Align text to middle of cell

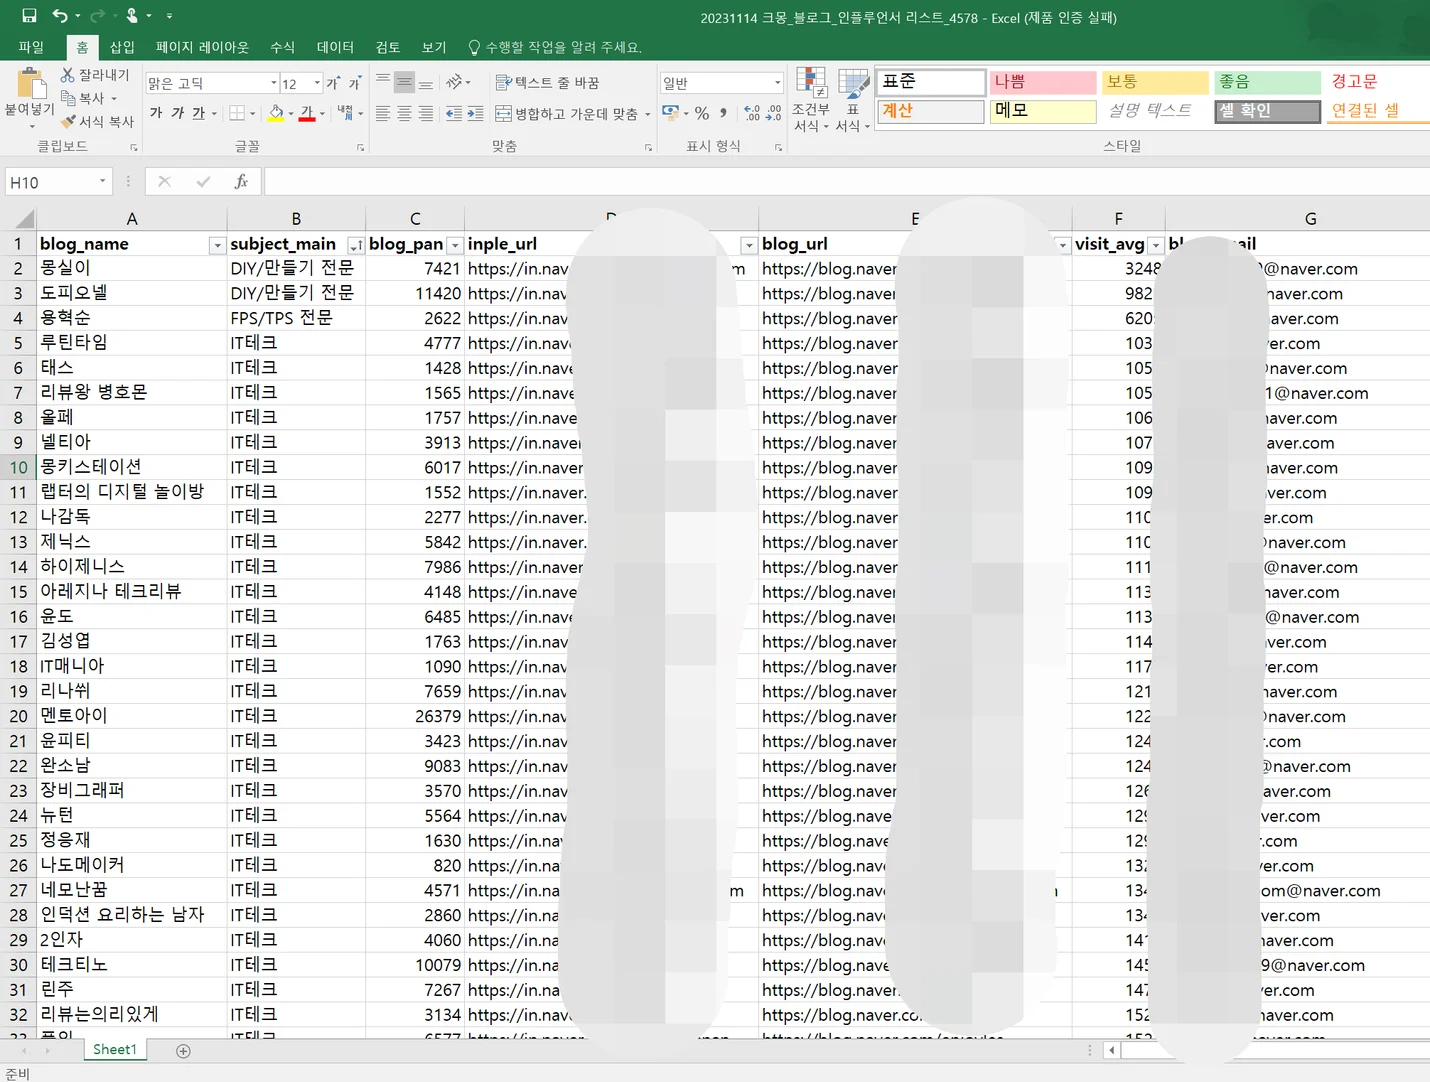click(x=404, y=82)
